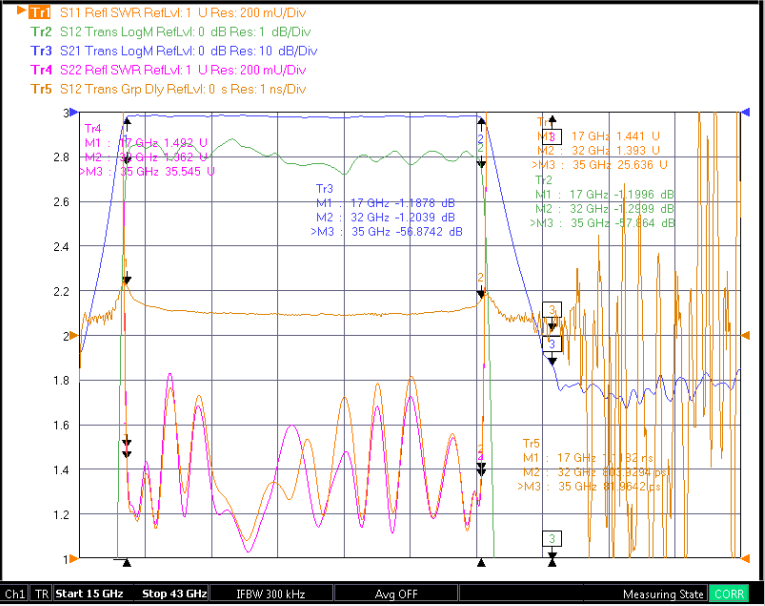Click marker 2 triangle on bottom axis
The width and height of the screenshot is (765, 606).
point(481,563)
